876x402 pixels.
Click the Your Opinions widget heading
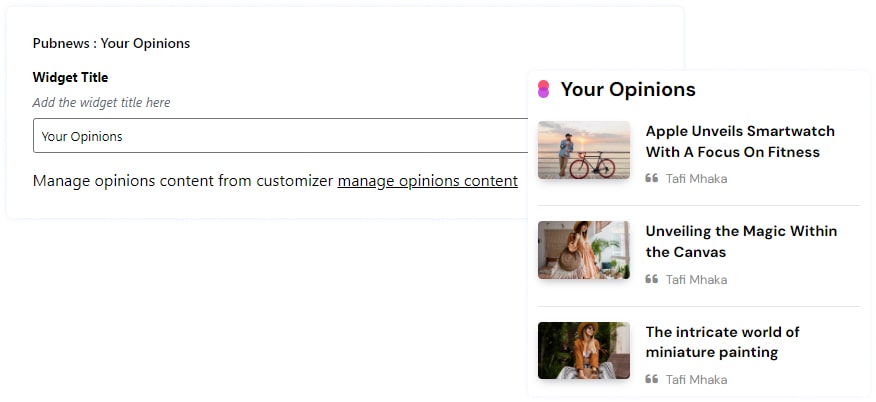(x=628, y=89)
